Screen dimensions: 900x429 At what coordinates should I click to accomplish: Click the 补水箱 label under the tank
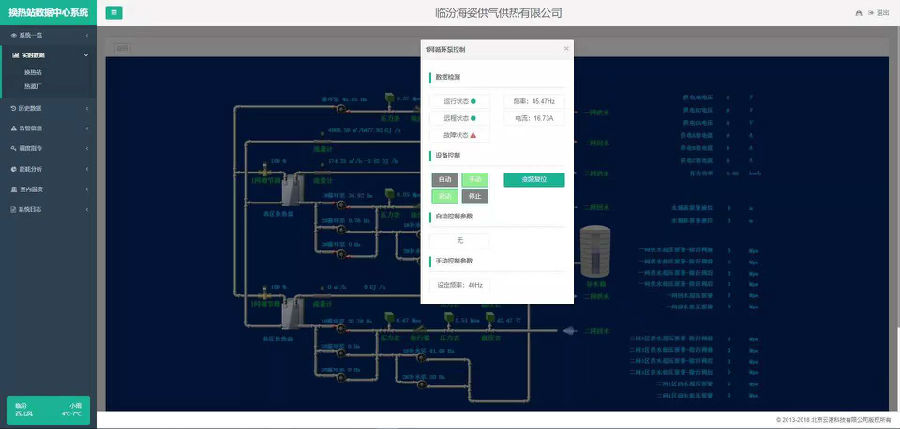coord(595,284)
